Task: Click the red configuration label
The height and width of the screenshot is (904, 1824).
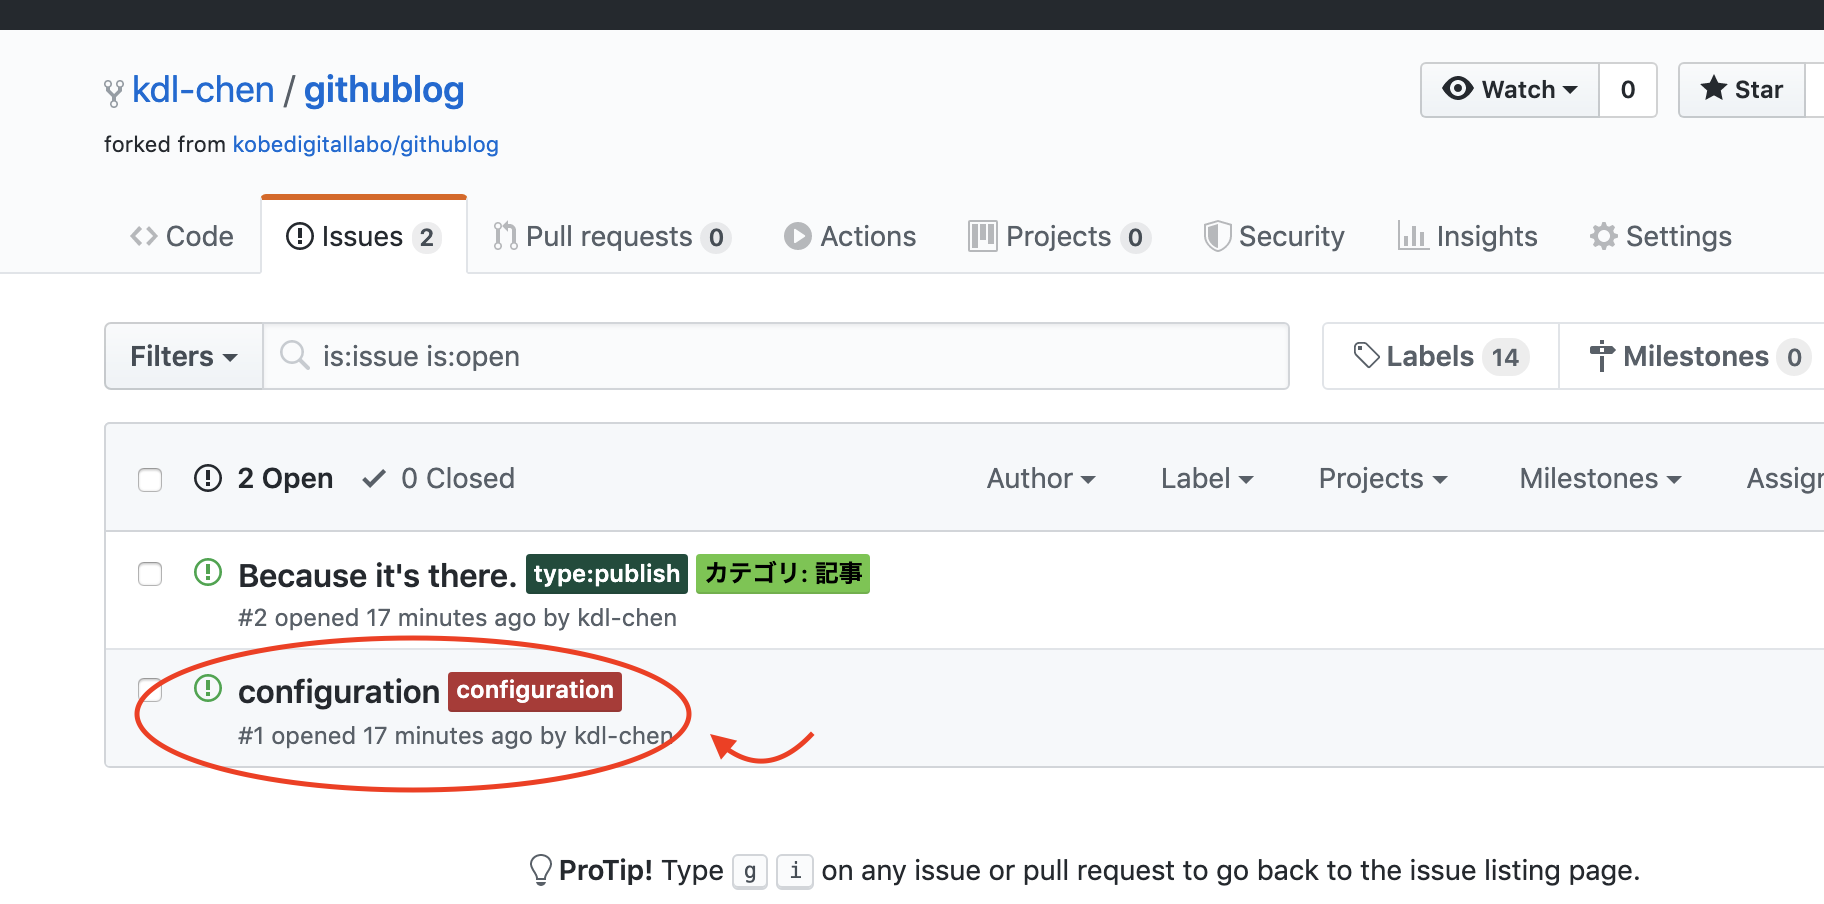Action: pyautogui.click(x=535, y=691)
